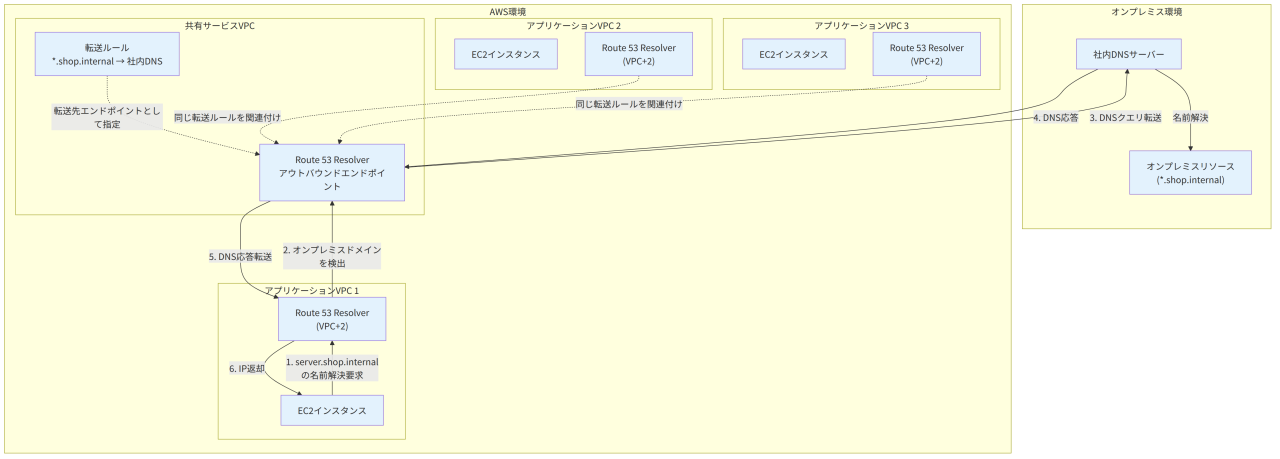Viewport: 1280px width, 459px height.
Task: Select Route 53 Resolver in アプリケーションVPC 1
Action: coord(332,319)
